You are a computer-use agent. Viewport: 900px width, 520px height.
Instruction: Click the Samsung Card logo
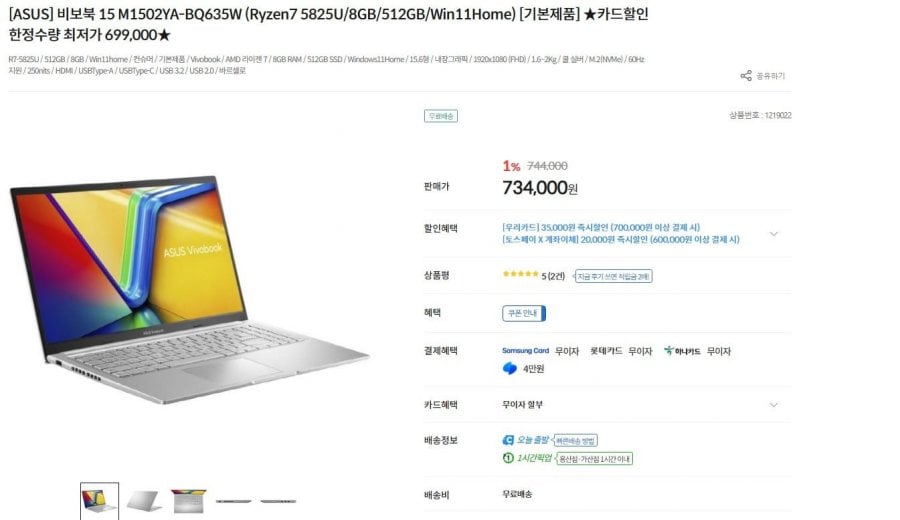click(x=525, y=351)
